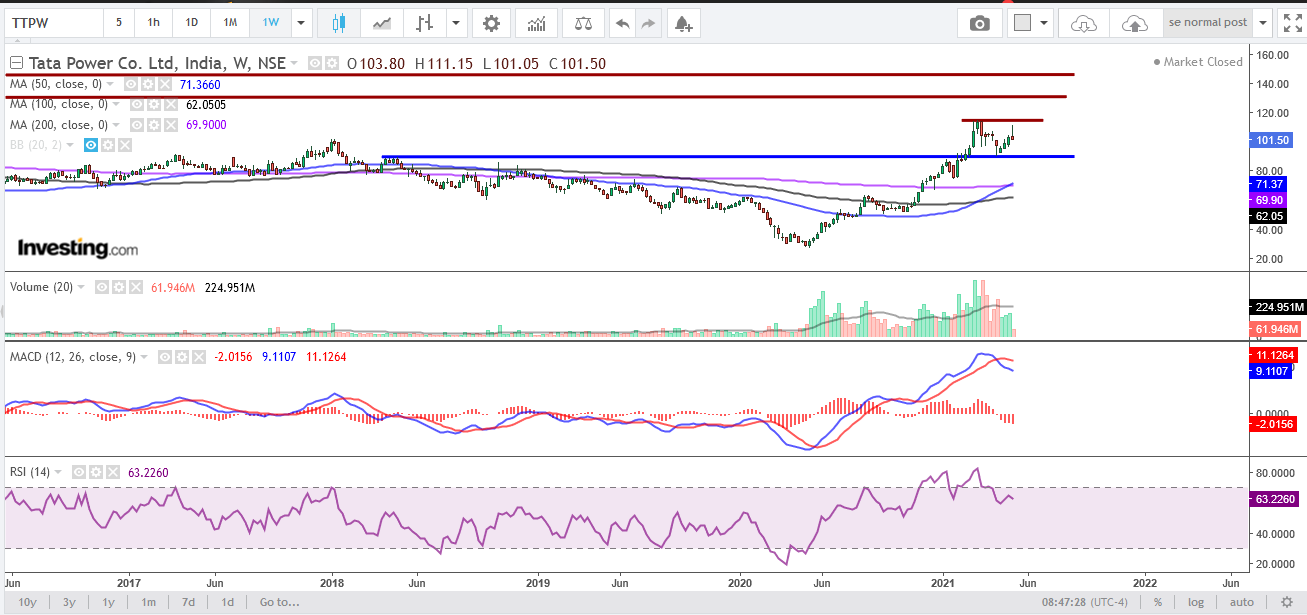This screenshot has height=615, width=1307.
Task: Hide the MA 200 line with eye icon
Action: (x=138, y=124)
